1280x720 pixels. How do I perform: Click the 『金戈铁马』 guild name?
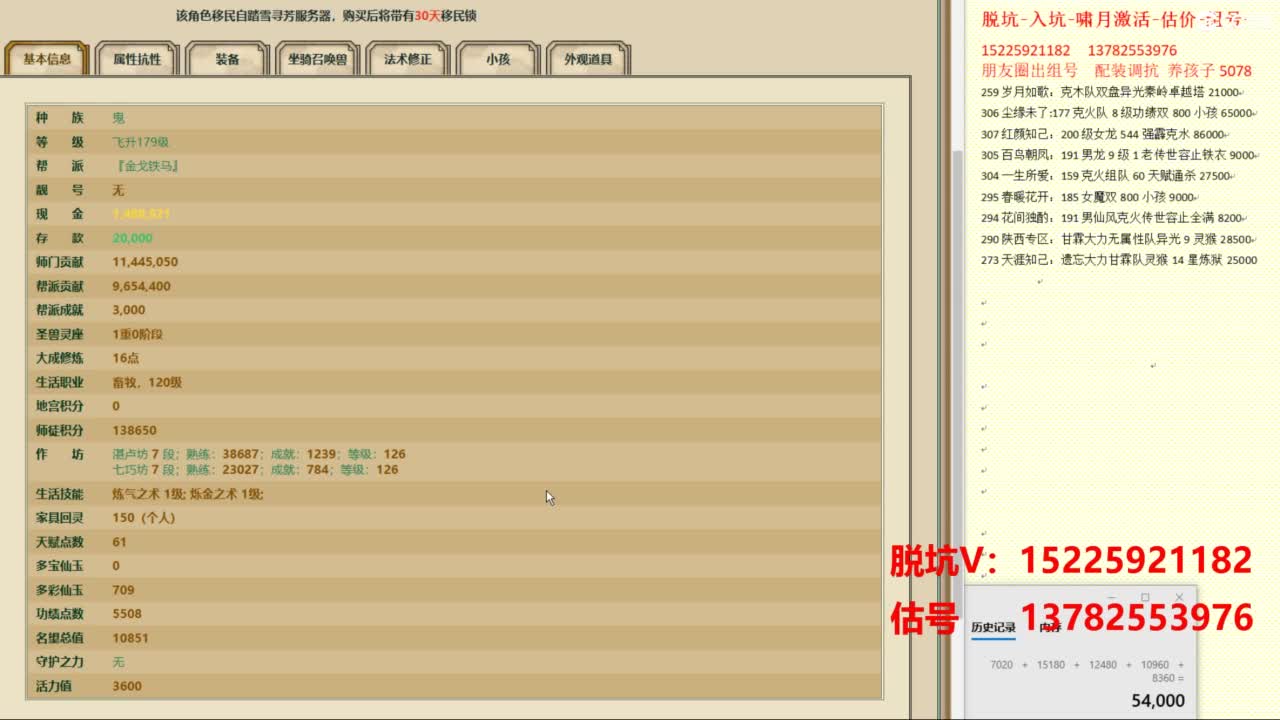coord(146,166)
